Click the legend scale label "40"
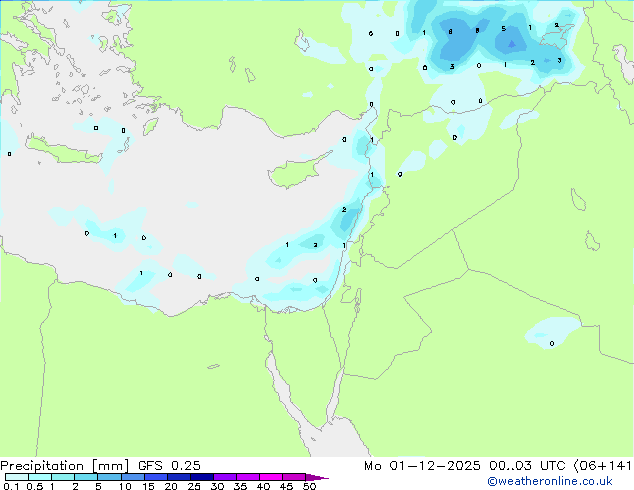The image size is (634, 490). (263, 486)
